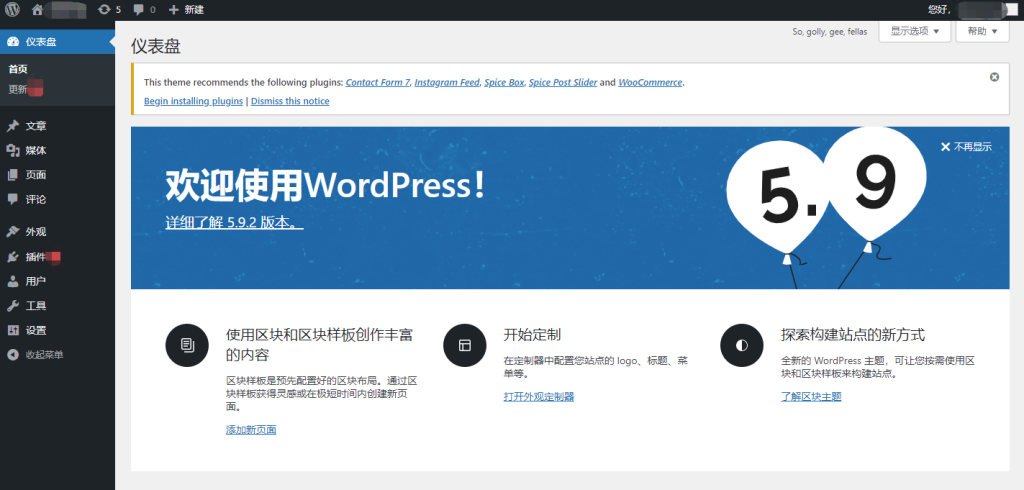Click the half-circle styles icon by 探索构建站点的新方式

pos(742,345)
